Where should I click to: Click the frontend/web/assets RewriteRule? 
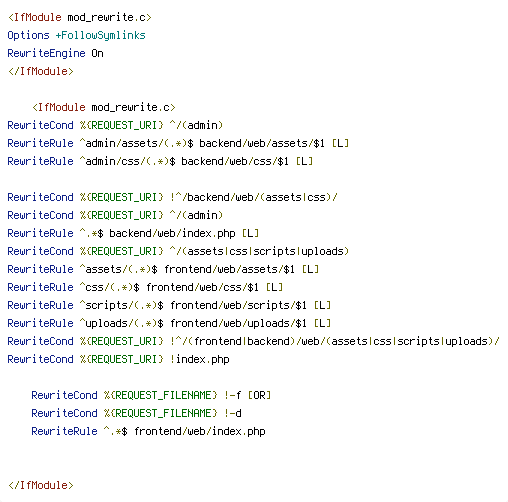163,269
